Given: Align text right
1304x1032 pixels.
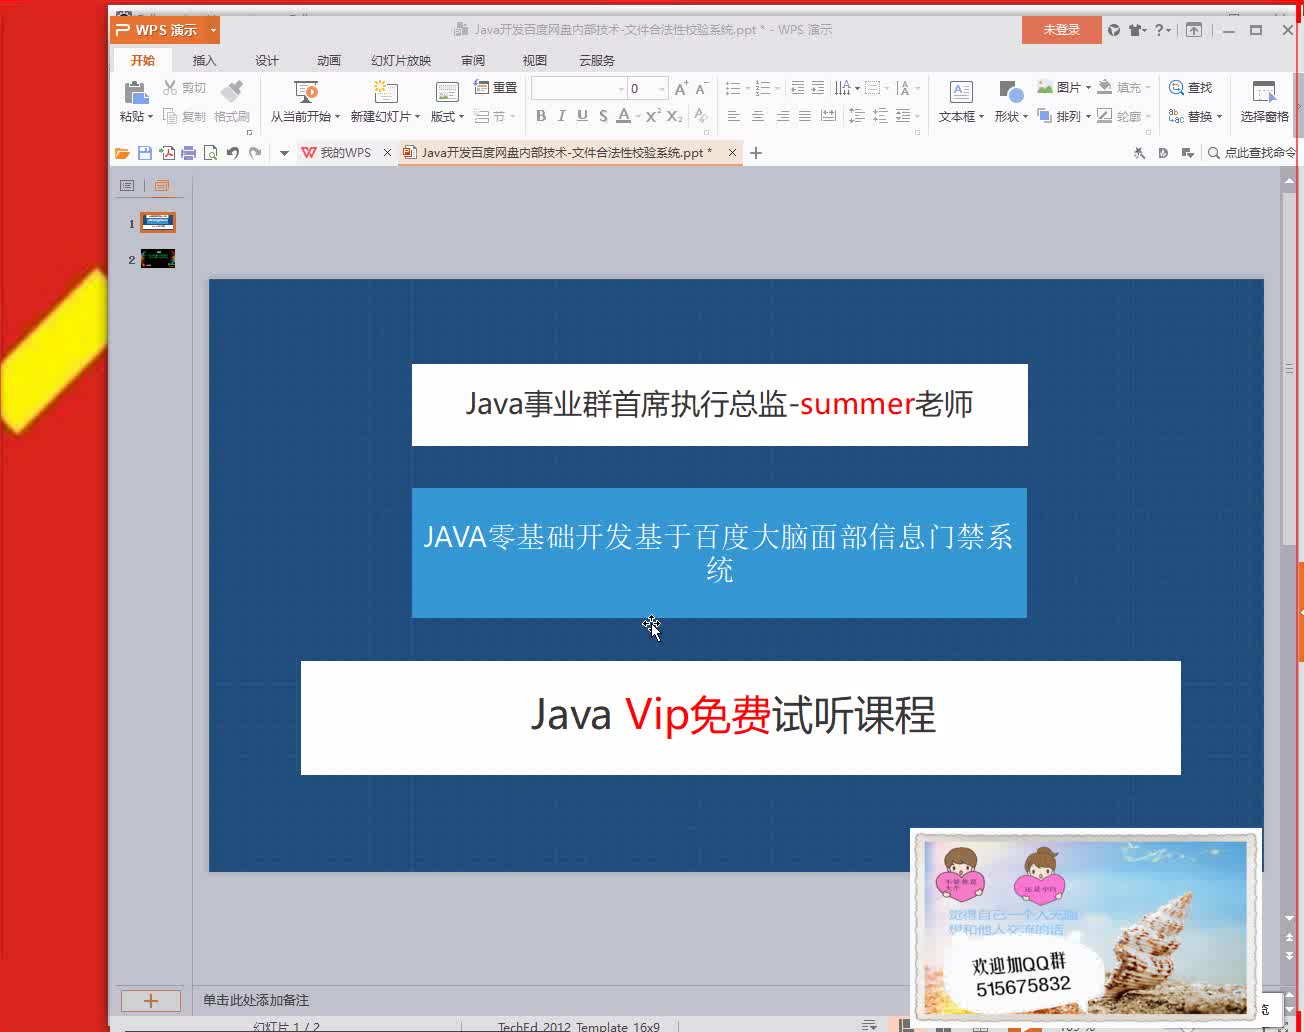Looking at the screenshot, I should click(x=782, y=116).
